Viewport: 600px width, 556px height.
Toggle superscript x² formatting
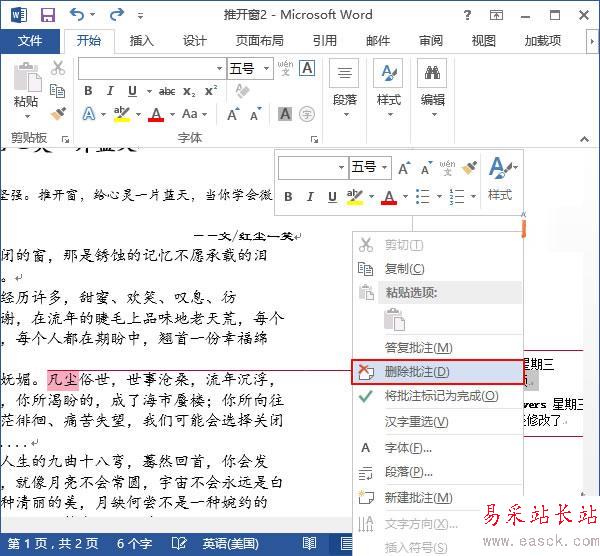(x=211, y=91)
